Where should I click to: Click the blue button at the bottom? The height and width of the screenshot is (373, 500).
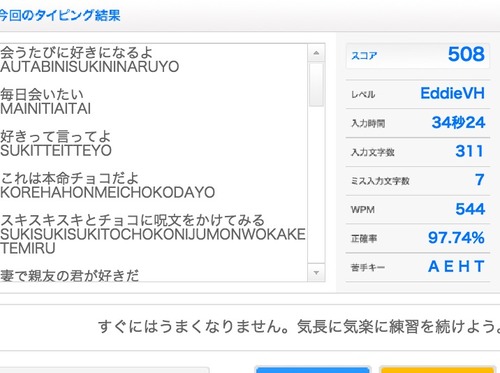pos(313,370)
